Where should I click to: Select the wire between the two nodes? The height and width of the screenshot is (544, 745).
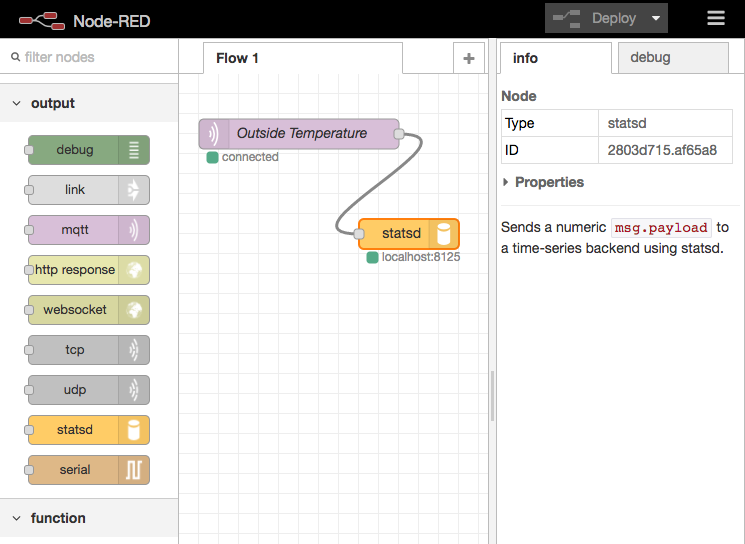point(379,184)
